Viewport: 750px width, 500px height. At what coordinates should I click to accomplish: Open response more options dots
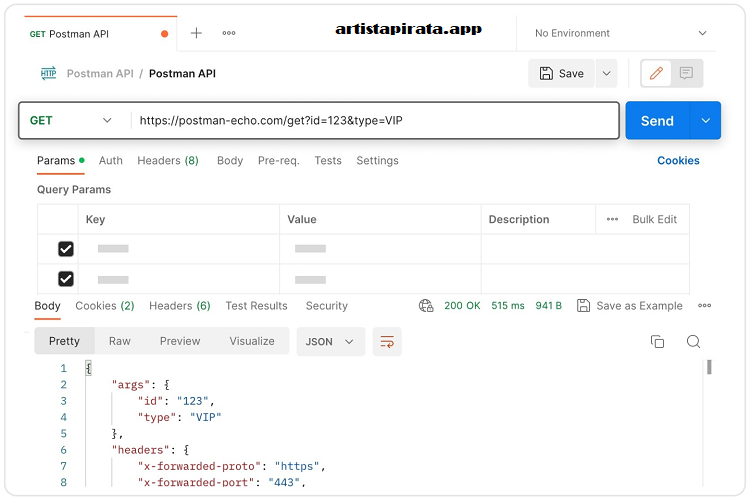click(x=704, y=305)
